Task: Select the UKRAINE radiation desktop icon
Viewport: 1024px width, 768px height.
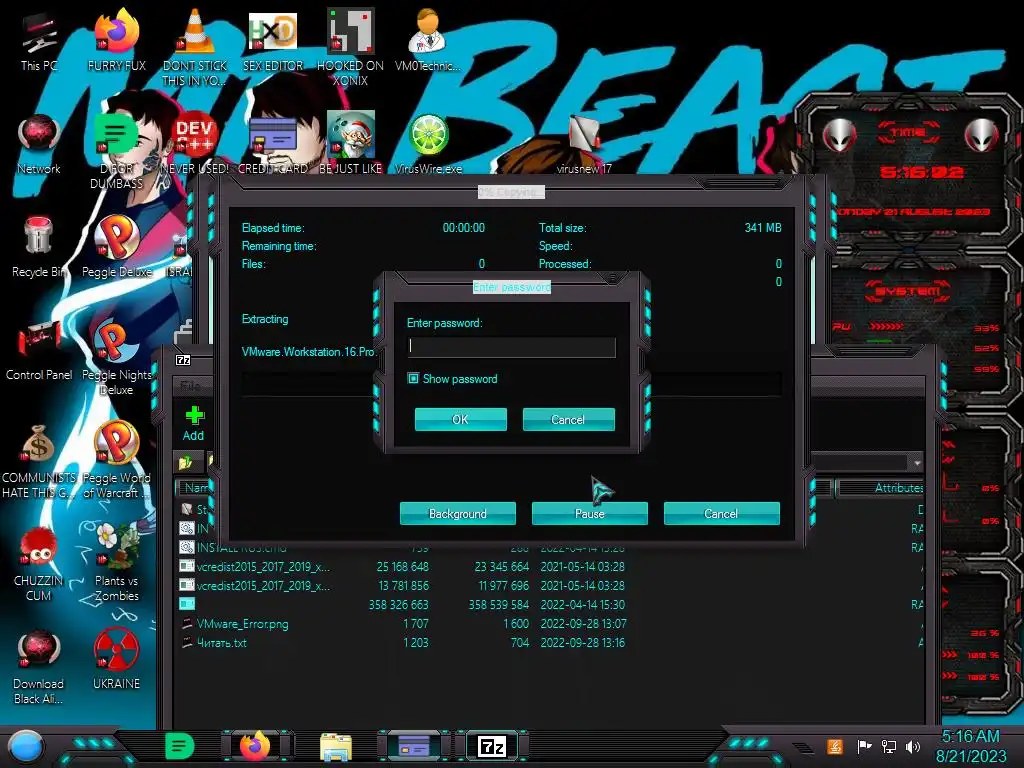Action: 117,660
